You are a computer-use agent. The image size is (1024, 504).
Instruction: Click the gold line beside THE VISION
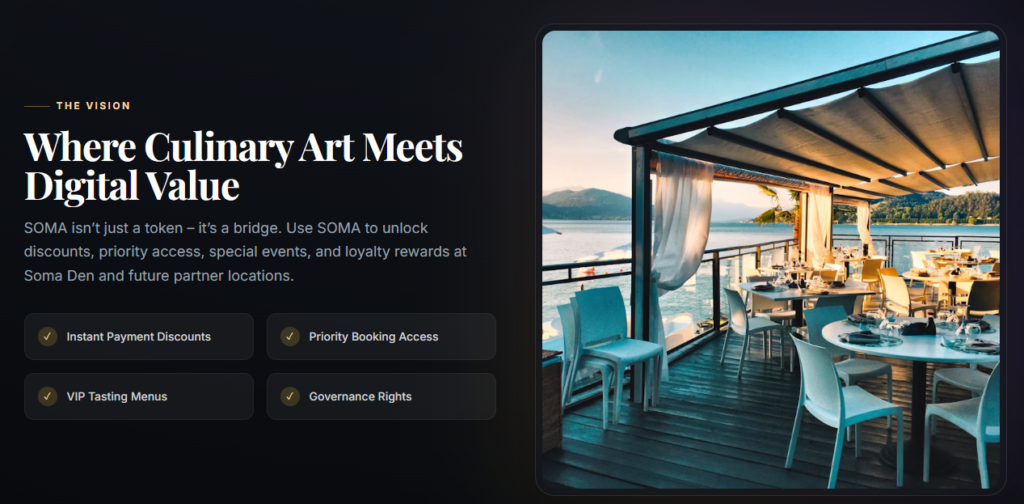pyautogui.click(x=37, y=106)
